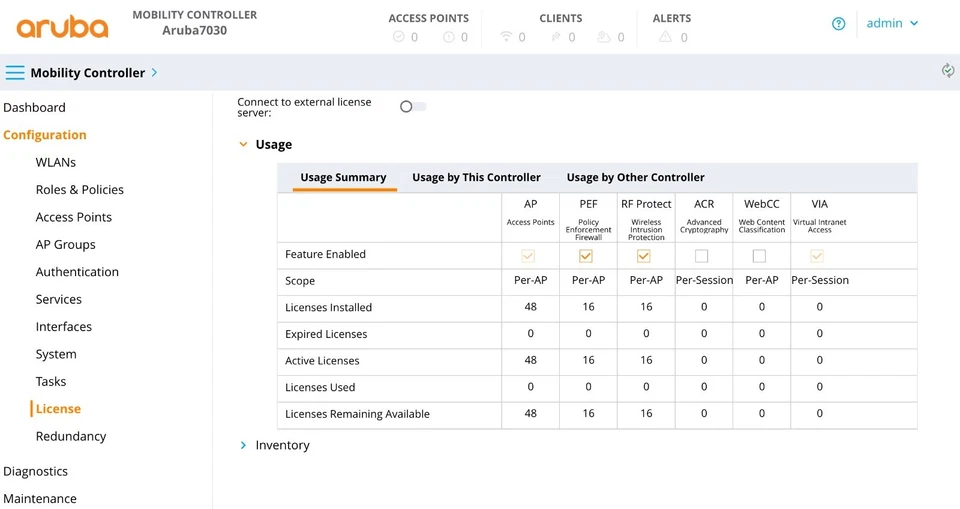Click the help question mark icon

pos(839,24)
